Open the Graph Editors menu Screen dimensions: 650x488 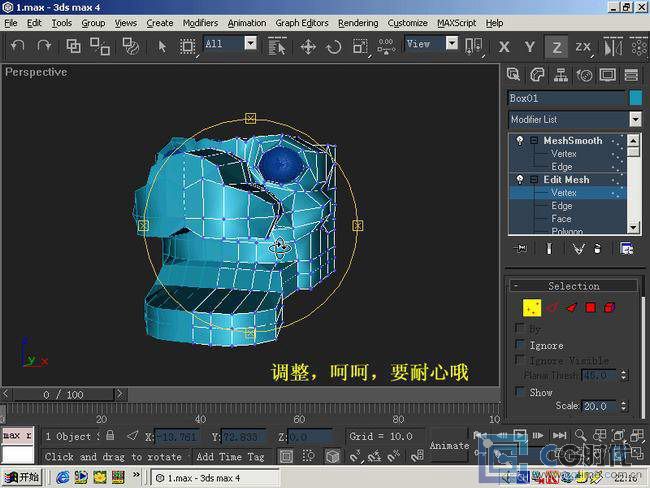click(302, 23)
